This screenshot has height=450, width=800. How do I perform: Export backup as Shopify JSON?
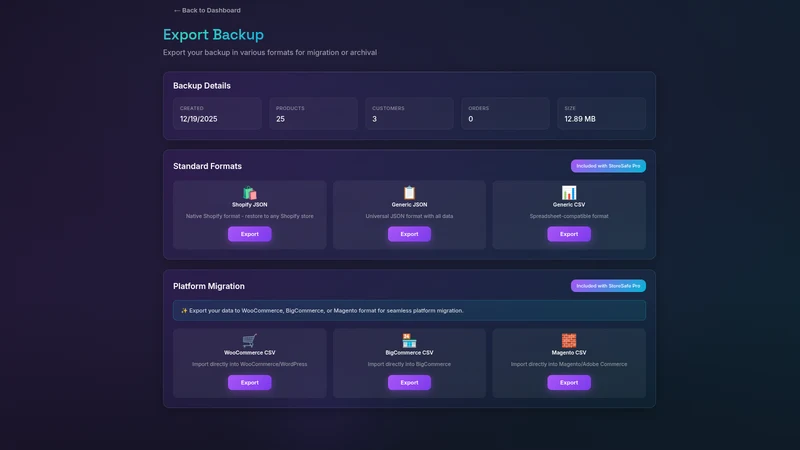(x=249, y=234)
